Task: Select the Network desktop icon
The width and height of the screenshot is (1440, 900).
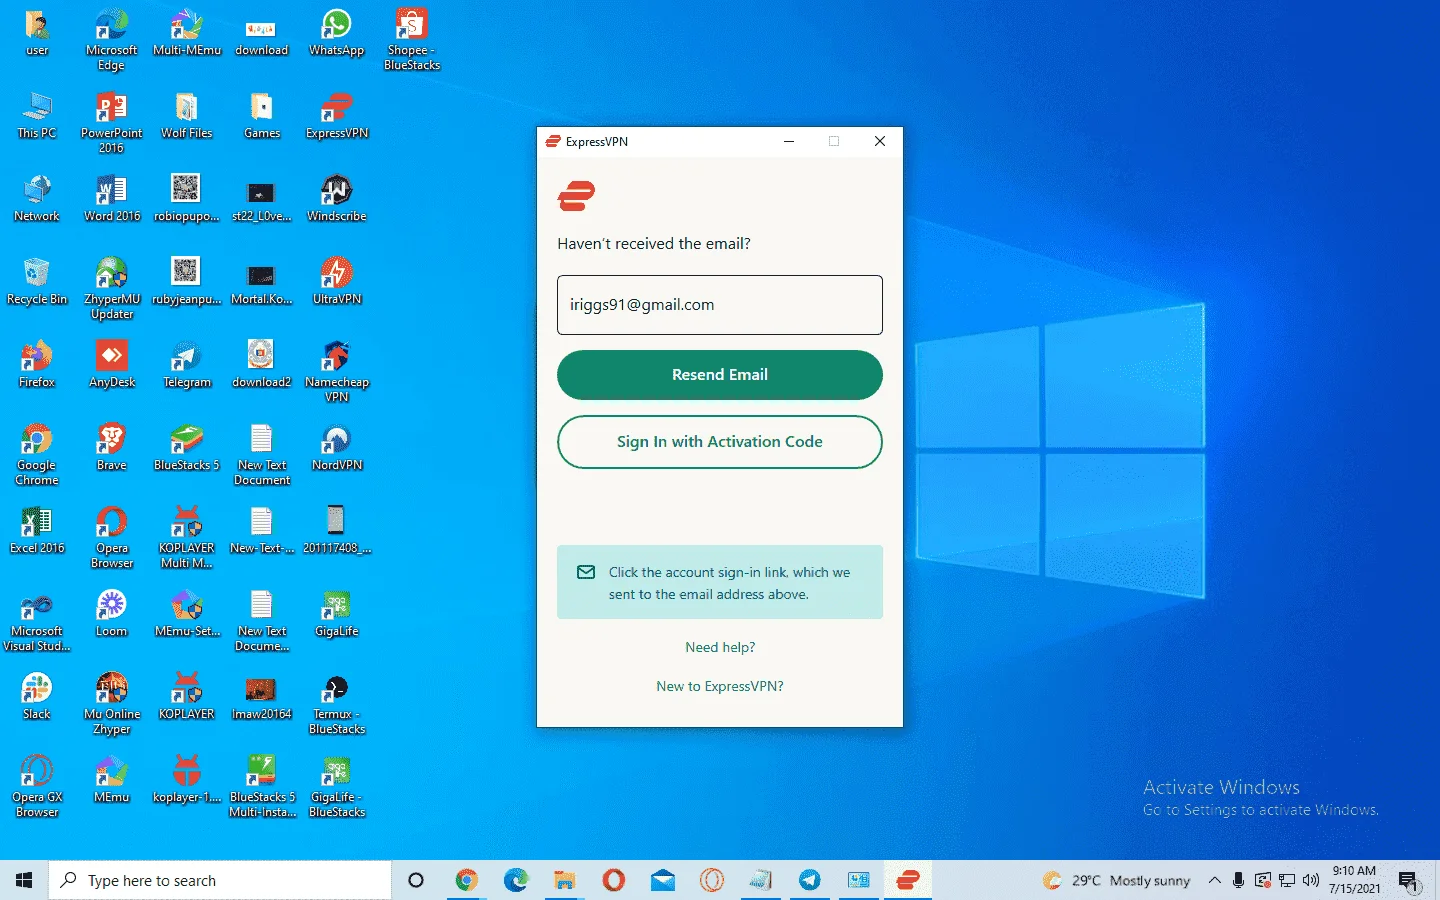Action: point(37,198)
